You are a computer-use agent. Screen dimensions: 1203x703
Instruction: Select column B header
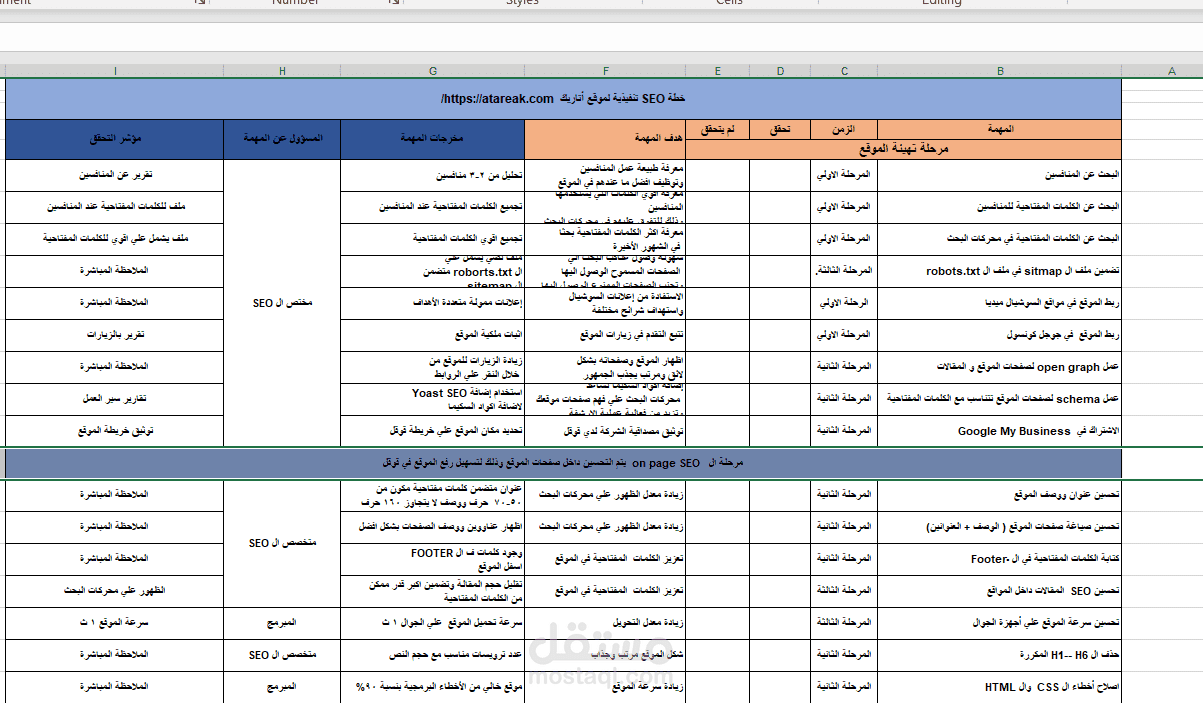1000,71
